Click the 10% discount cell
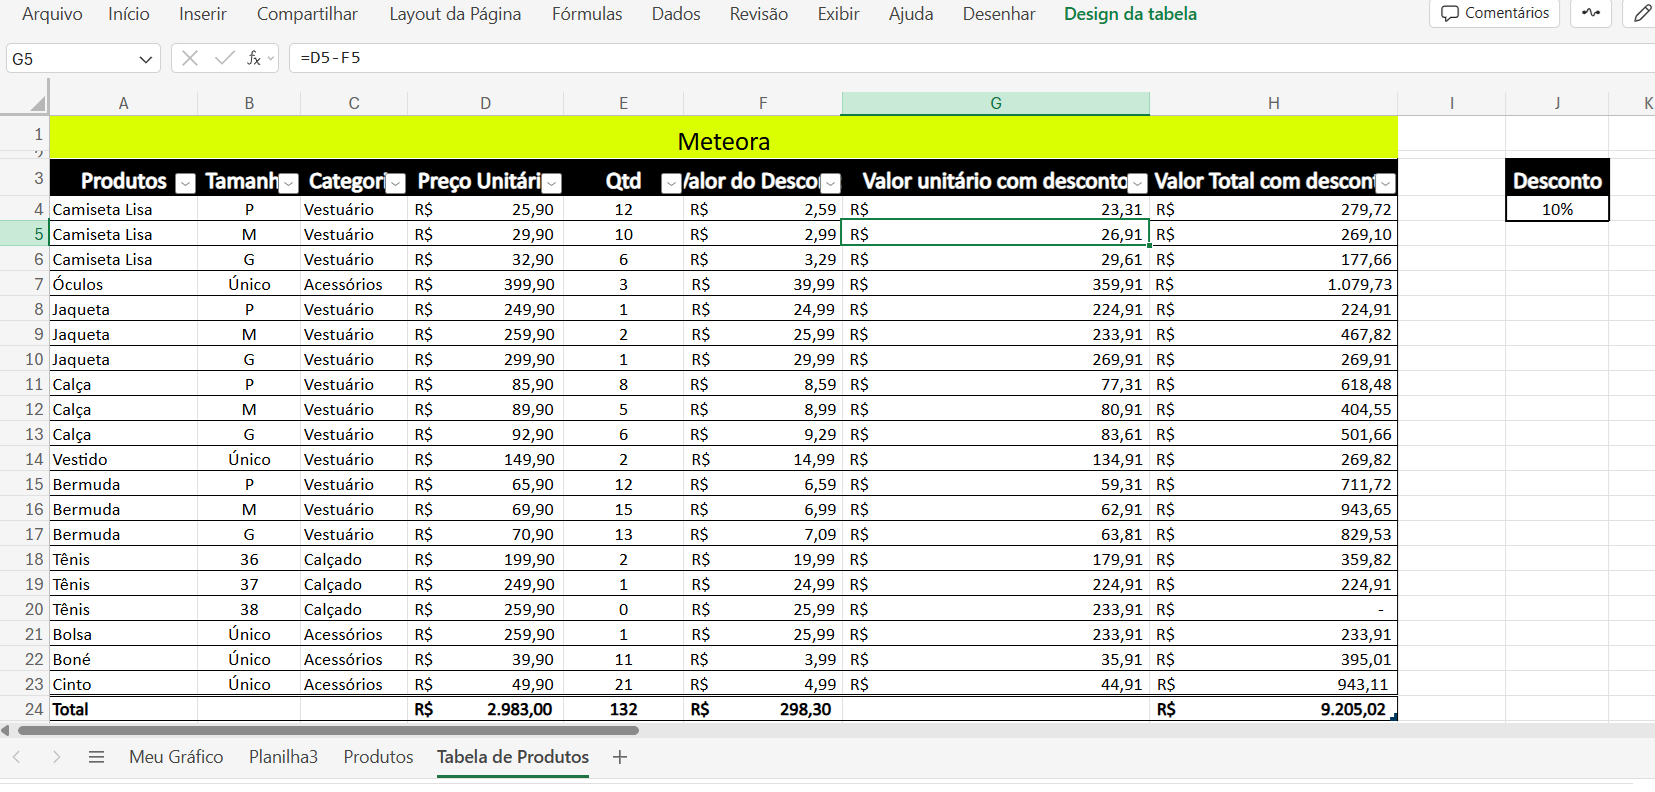This screenshot has height=792, width=1655. pyautogui.click(x=1557, y=209)
